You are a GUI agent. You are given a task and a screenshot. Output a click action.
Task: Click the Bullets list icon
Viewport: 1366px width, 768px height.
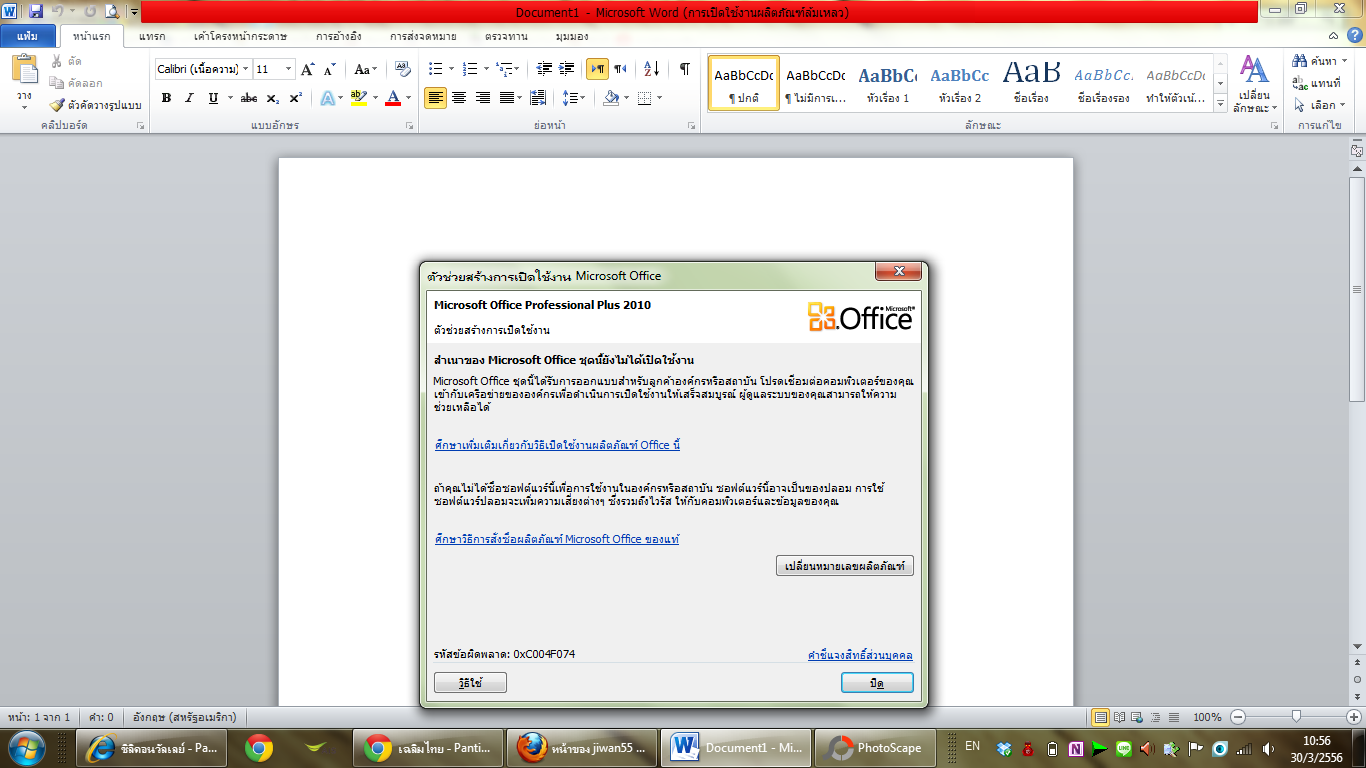[435, 69]
